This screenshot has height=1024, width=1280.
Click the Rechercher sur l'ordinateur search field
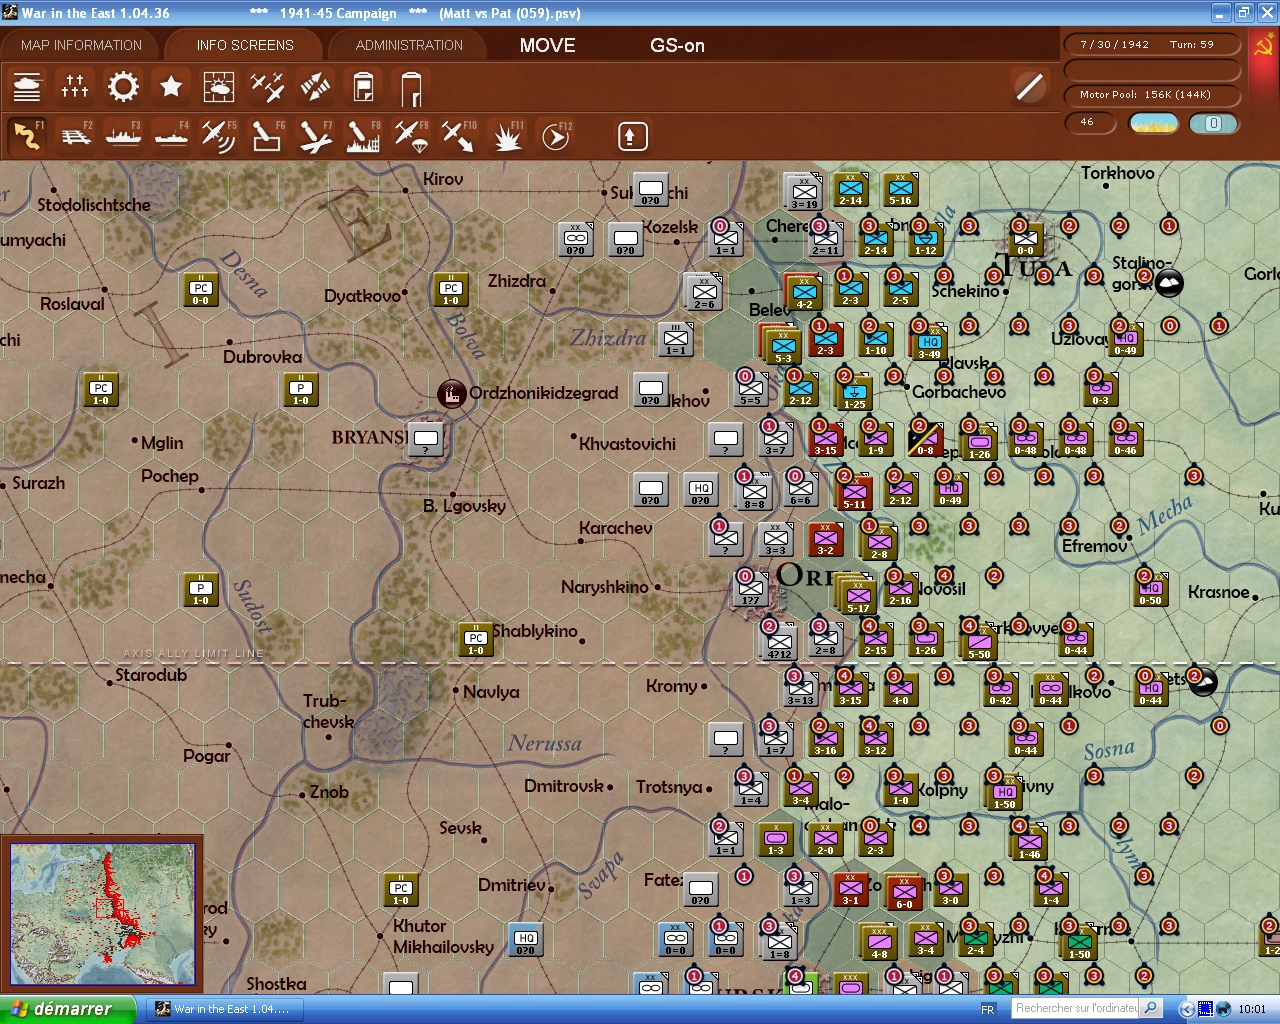pyautogui.click(x=1076, y=1009)
